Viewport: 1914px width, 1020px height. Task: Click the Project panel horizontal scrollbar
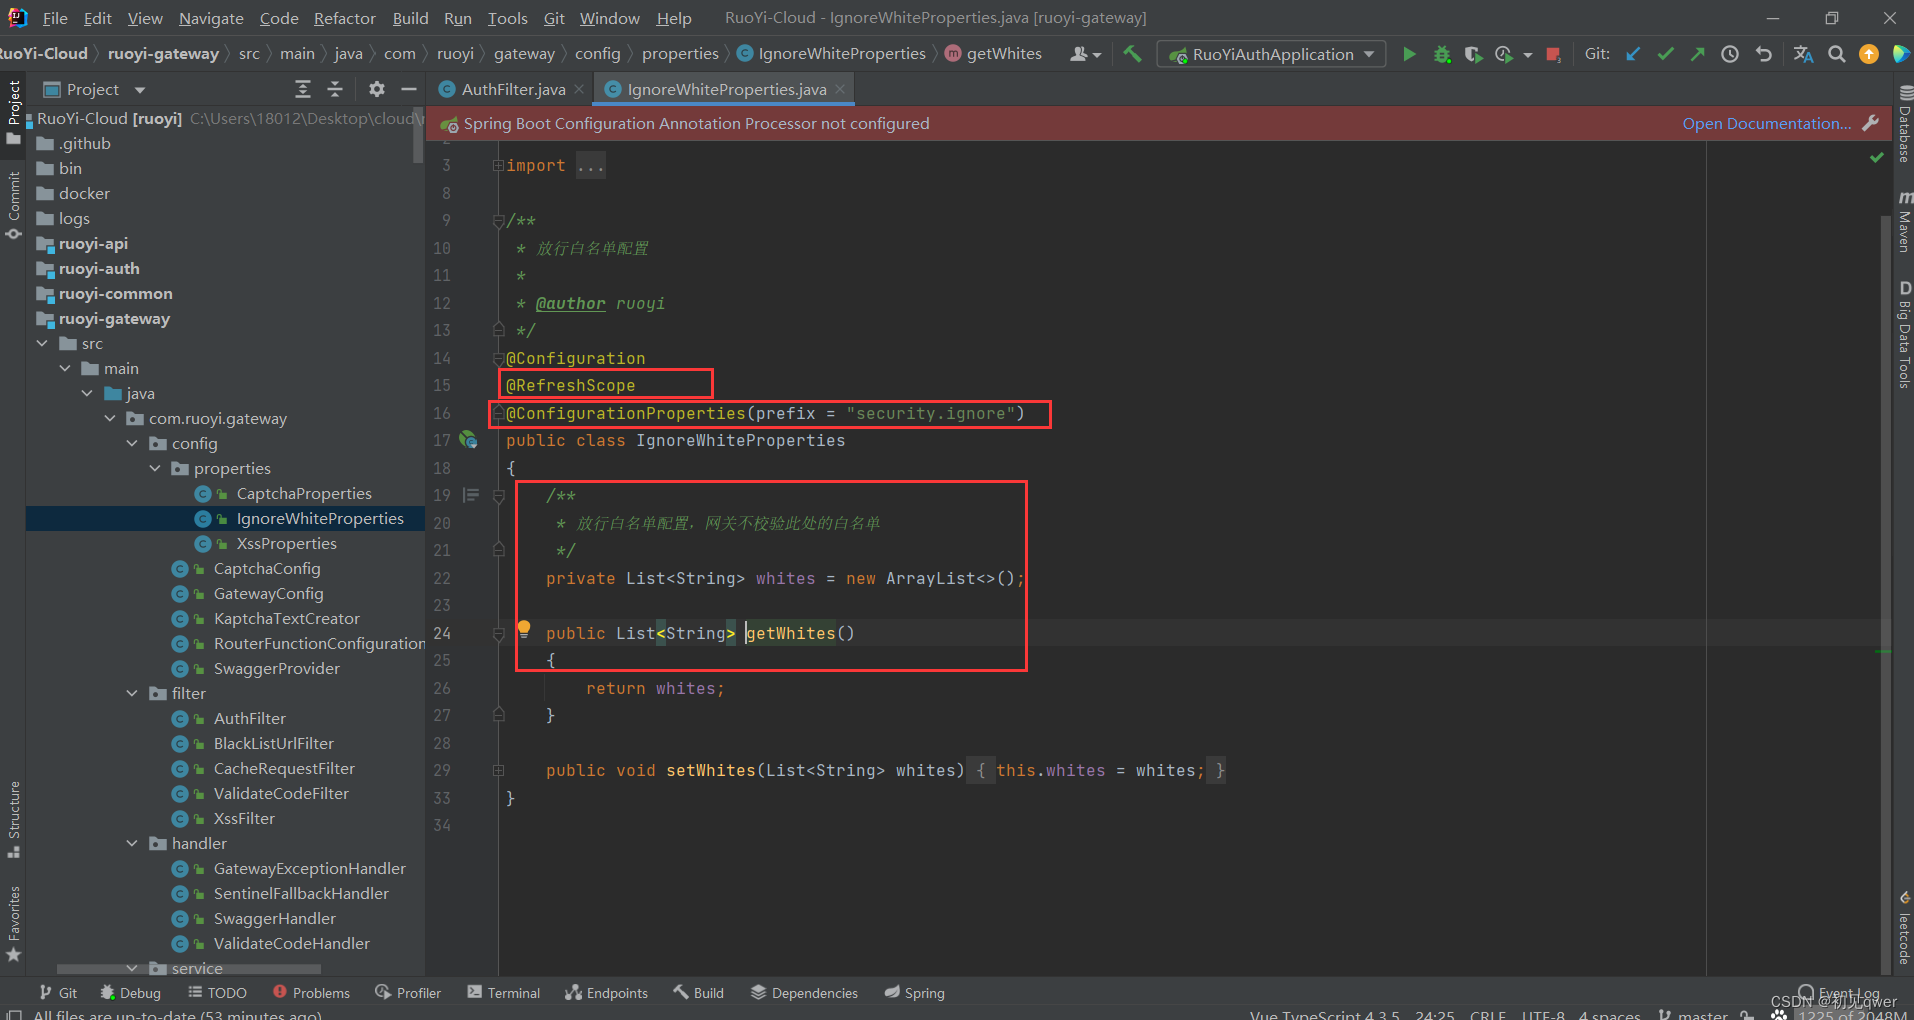(x=189, y=968)
